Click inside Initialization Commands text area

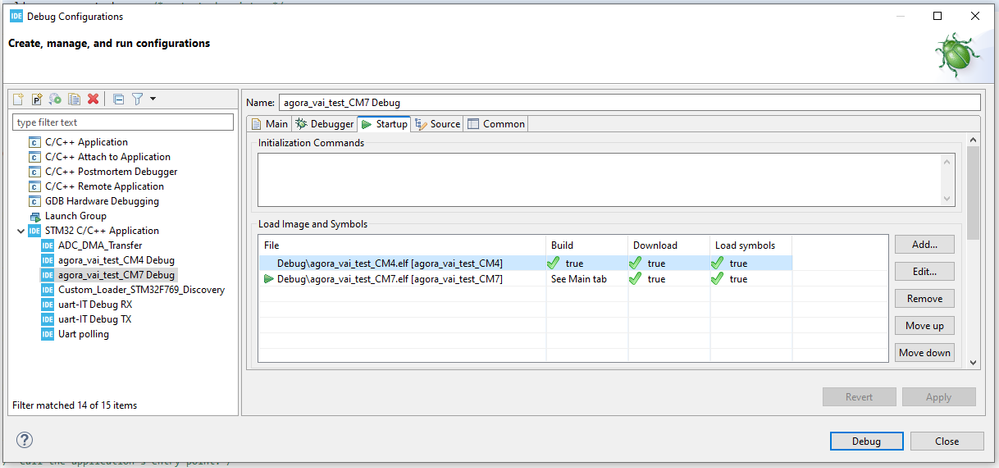click(x=599, y=179)
